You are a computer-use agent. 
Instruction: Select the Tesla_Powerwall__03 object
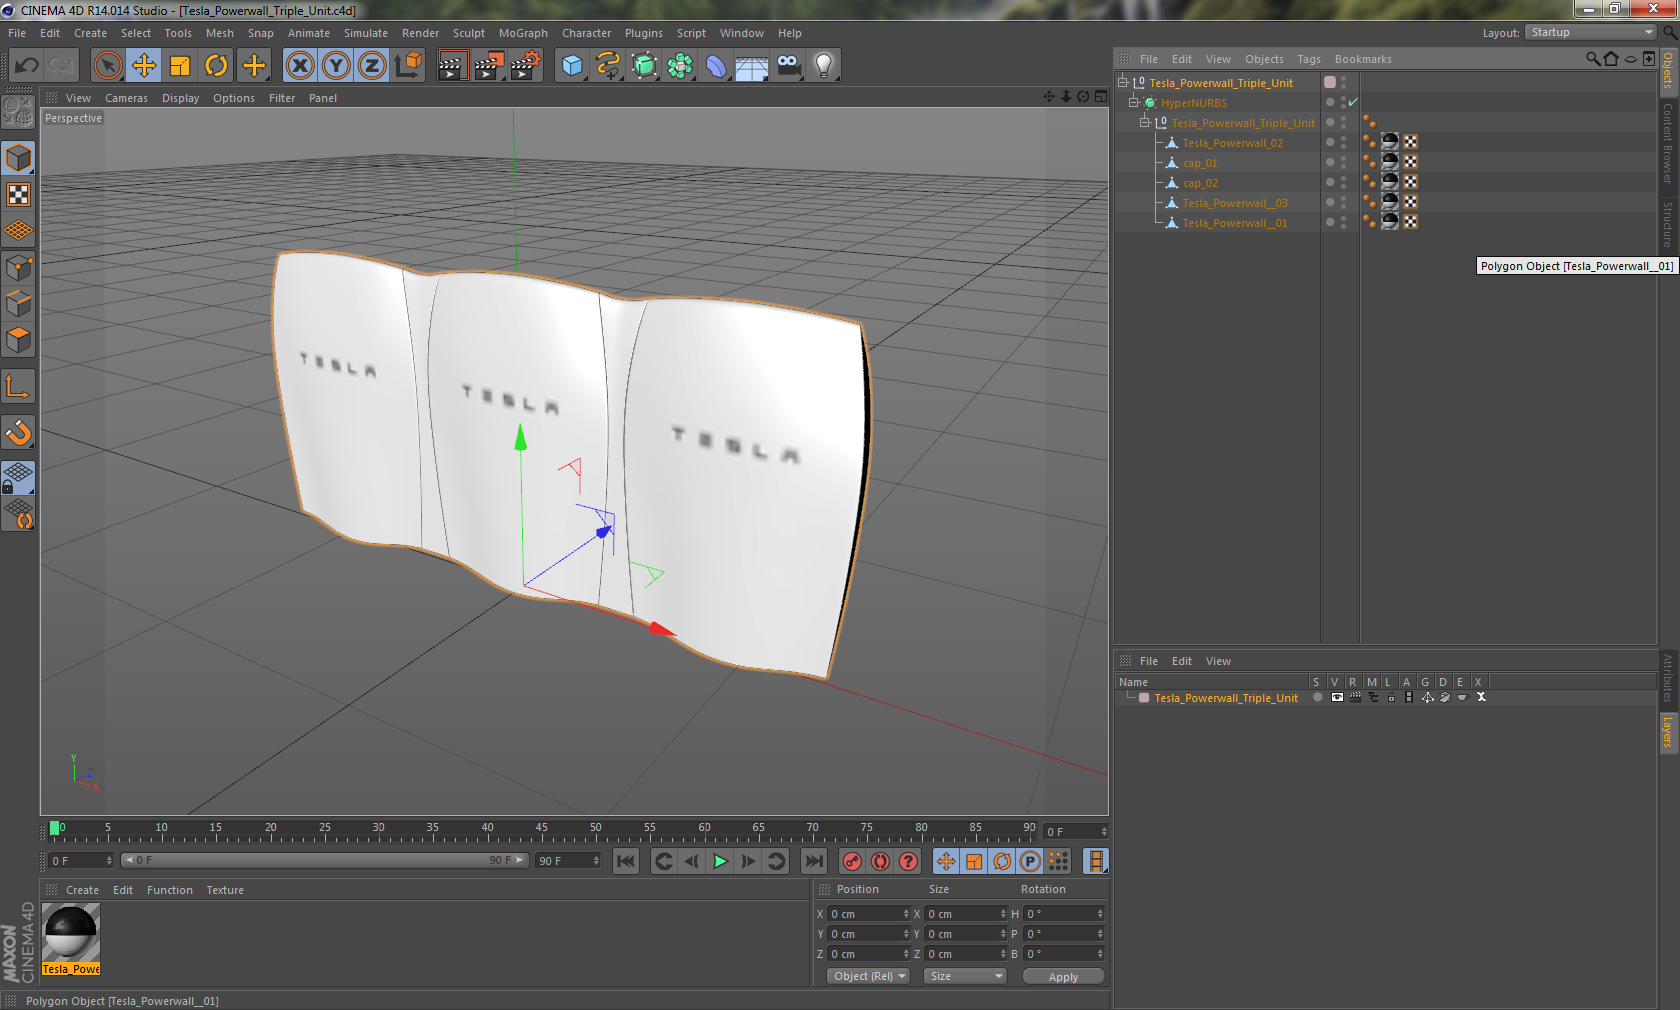click(1235, 203)
